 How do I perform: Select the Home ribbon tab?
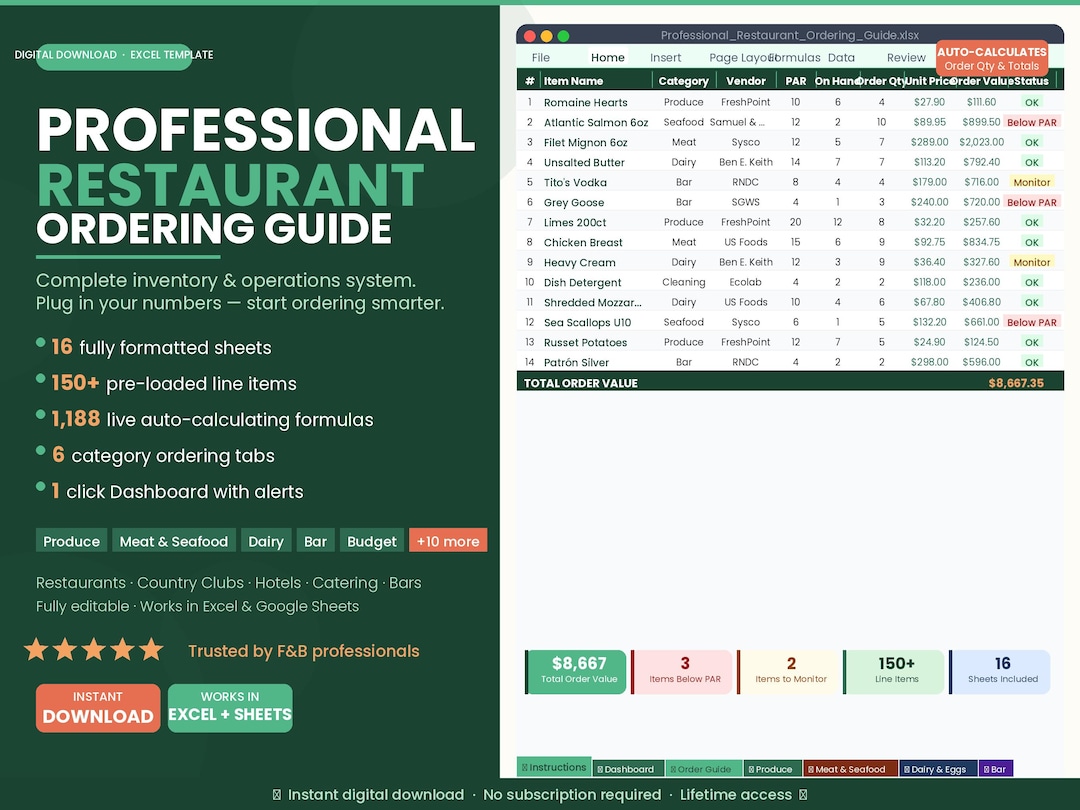click(608, 58)
